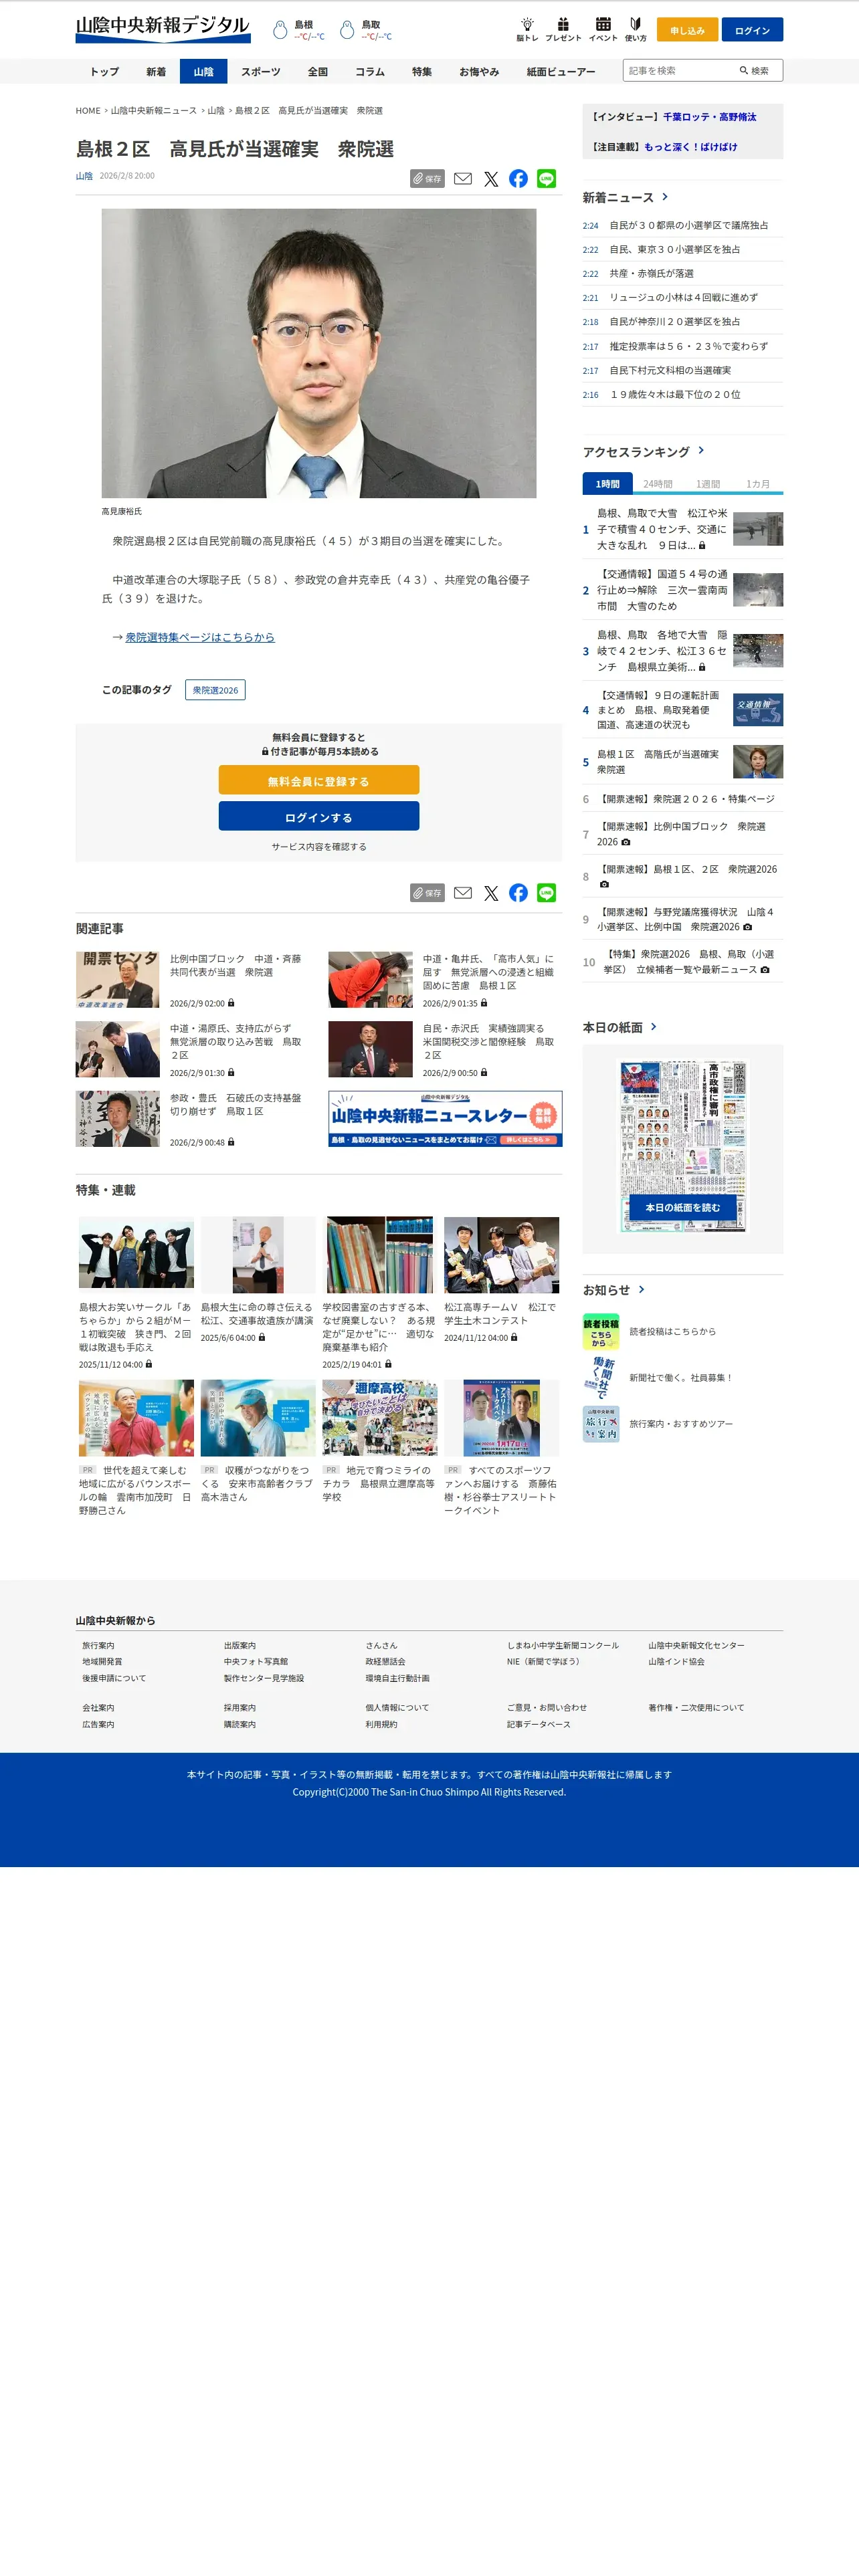
Task: Open the 使い方 beginner guide icon
Action: [635, 29]
